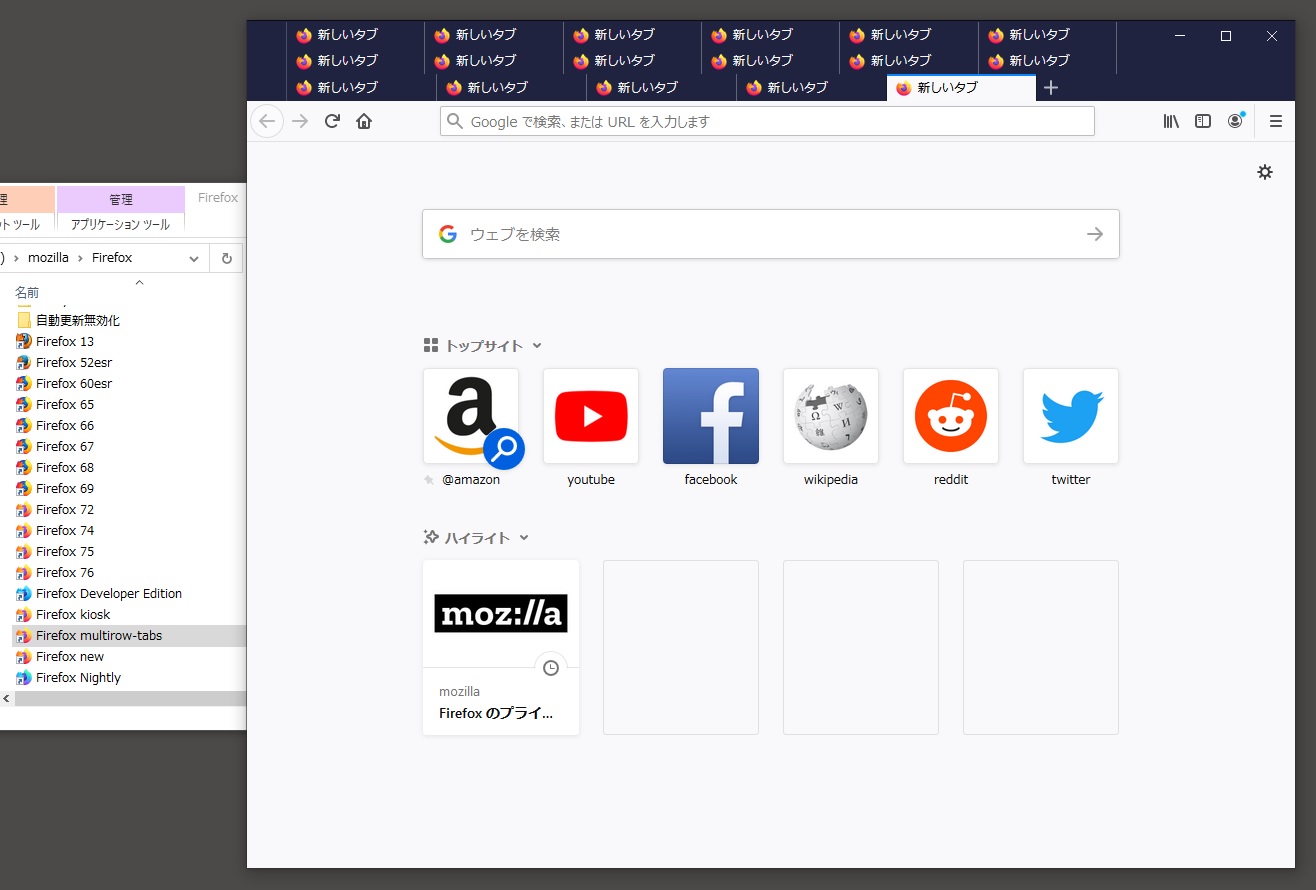Collapse the Highlights section chevron
The width and height of the screenshot is (1316, 890).
(x=524, y=538)
